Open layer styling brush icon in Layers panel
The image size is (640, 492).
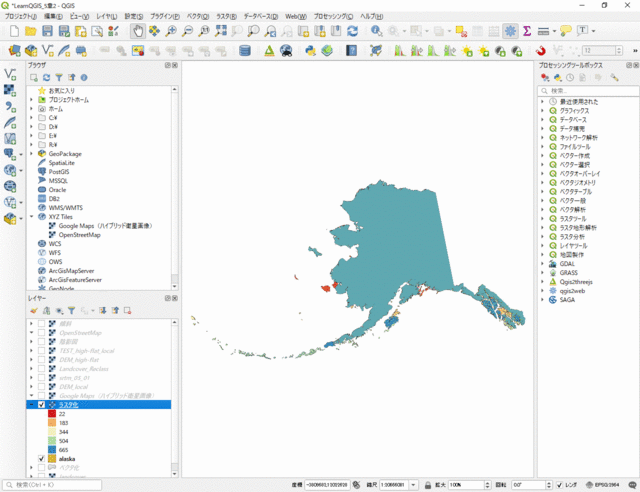click(x=34, y=311)
